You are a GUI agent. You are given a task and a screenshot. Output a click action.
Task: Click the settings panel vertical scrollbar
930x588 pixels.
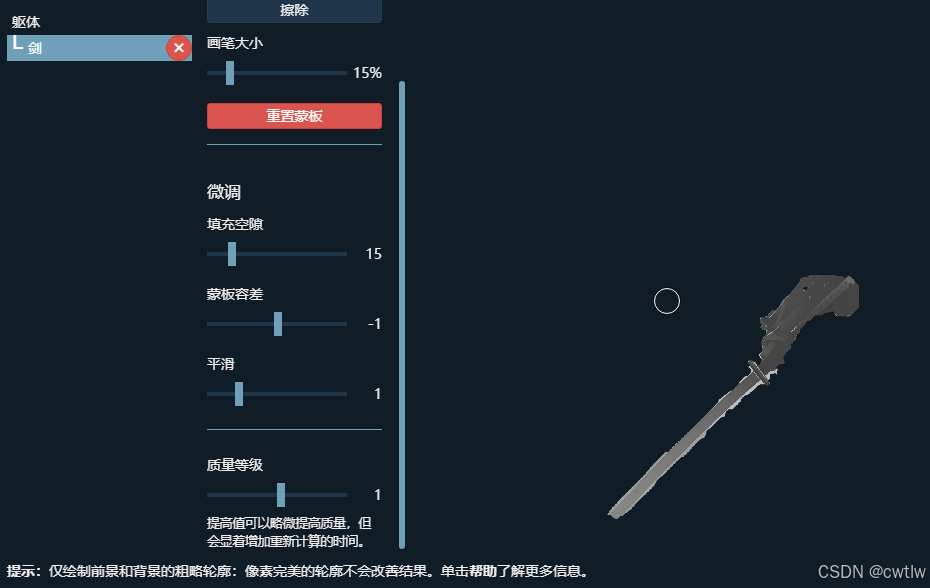pos(402,314)
